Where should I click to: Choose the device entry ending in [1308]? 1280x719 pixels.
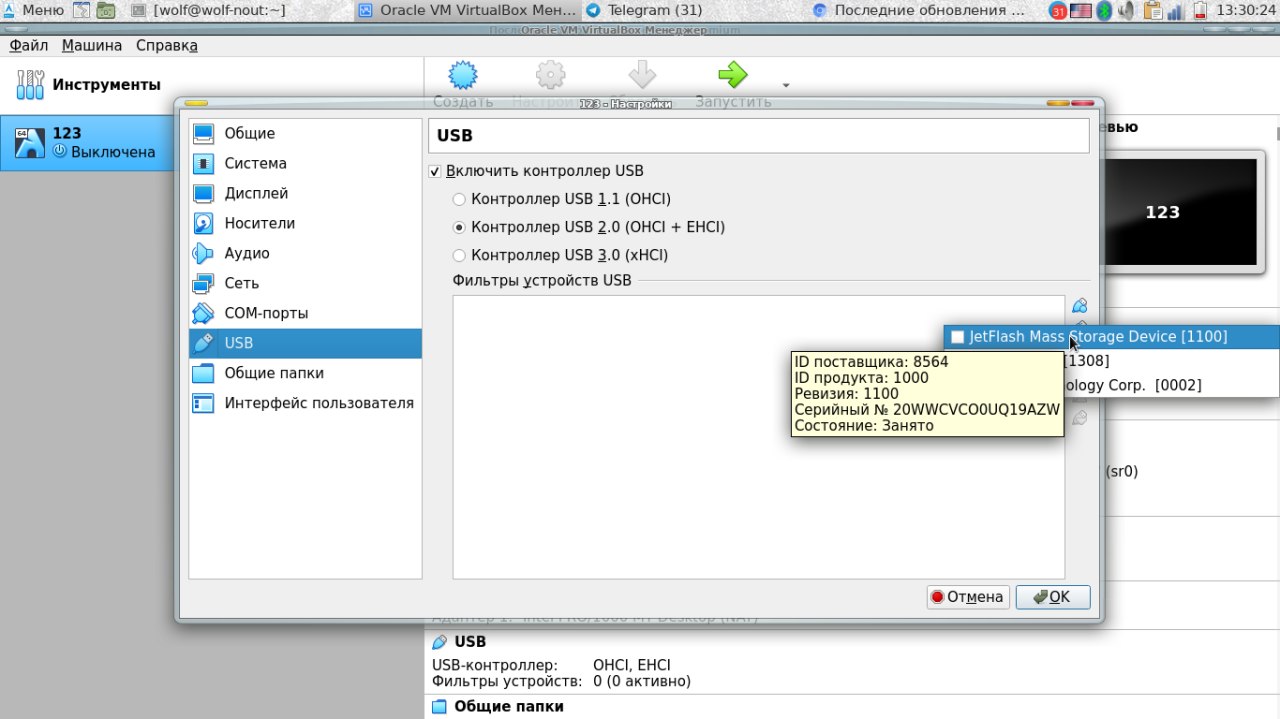pyautogui.click(x=1170, y=361)
